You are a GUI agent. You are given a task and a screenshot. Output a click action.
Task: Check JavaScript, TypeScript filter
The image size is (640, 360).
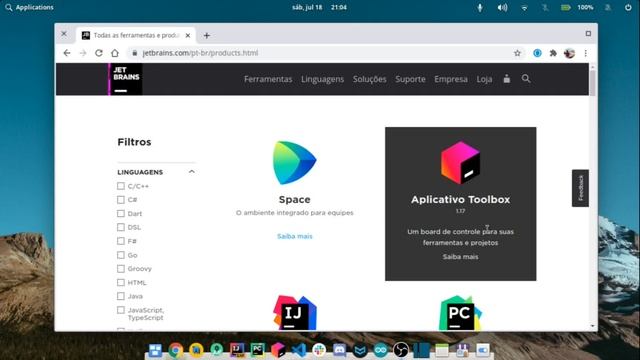121,310
